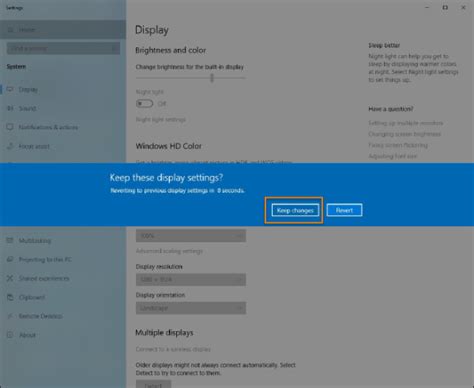Click the Revert button
Screen dimensions: 474x388
(344, 210)
